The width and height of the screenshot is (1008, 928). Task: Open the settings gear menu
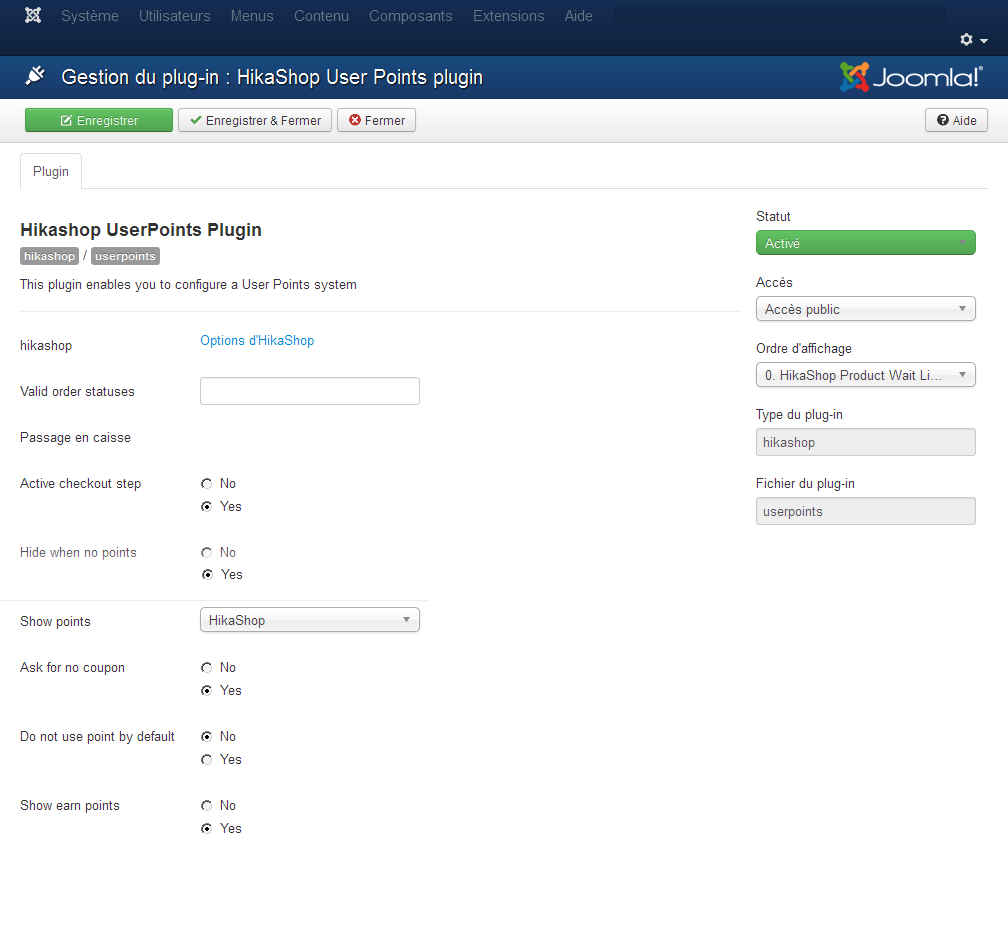tap(973, 40)
